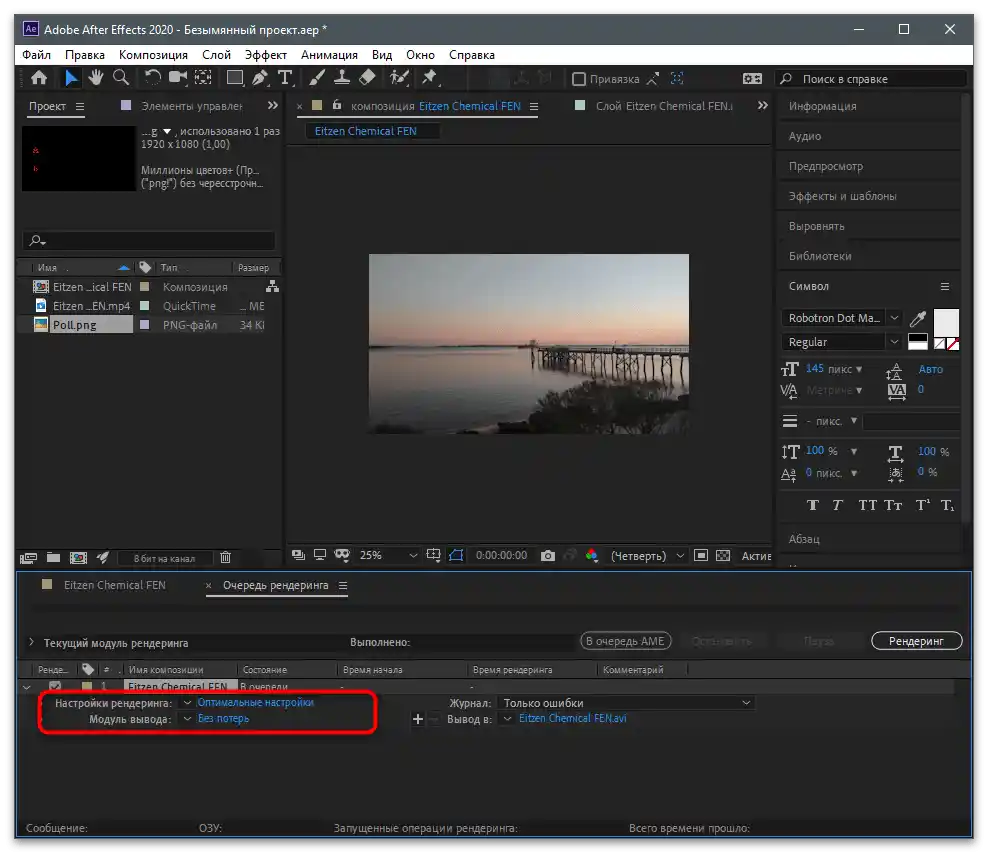988x853 pixels.
Task: Open the Файл menu
Action: [37, 55]
